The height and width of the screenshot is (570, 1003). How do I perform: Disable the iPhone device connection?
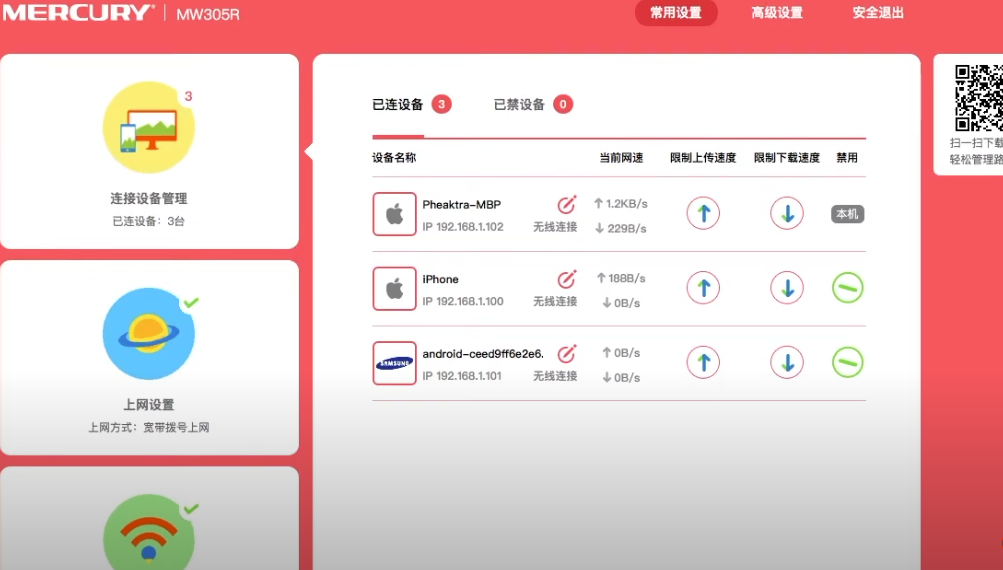pyautogui.click(x=847, y=288)
